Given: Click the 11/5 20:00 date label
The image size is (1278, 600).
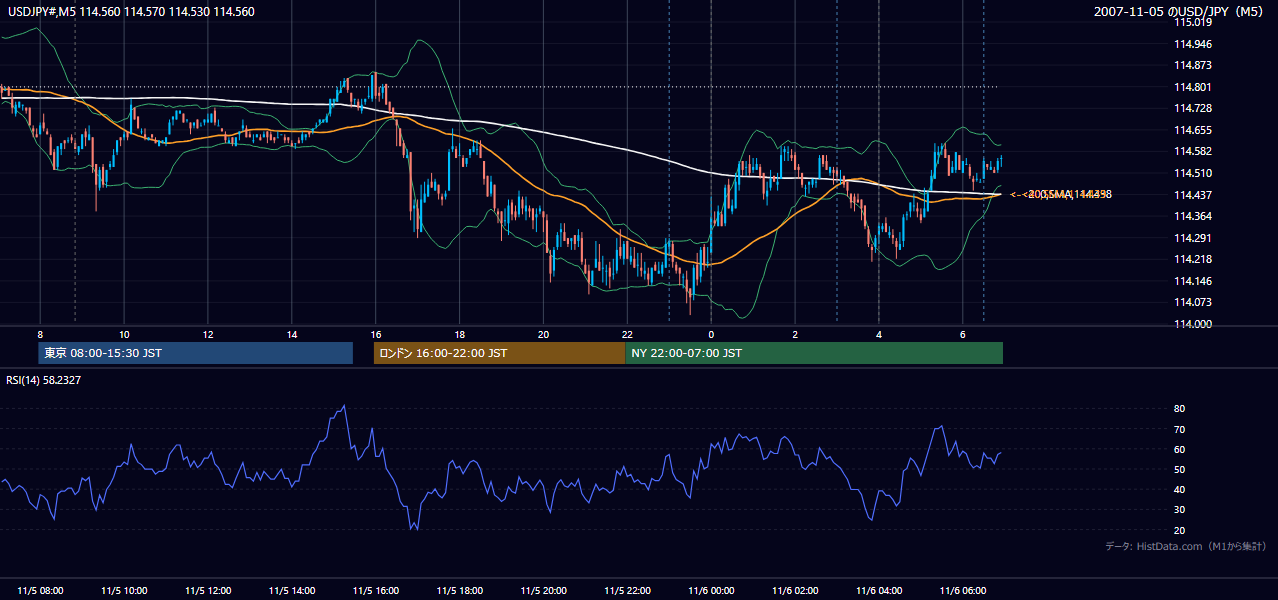Looking at the screenshot, I should tap(543, 591).
